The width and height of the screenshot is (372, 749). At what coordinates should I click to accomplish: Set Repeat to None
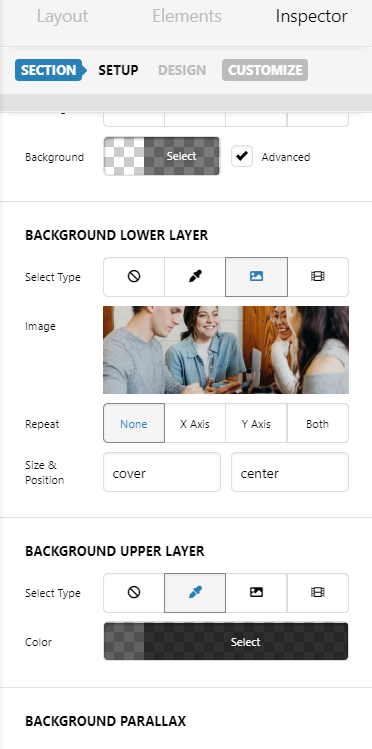(x=134, y=424)
